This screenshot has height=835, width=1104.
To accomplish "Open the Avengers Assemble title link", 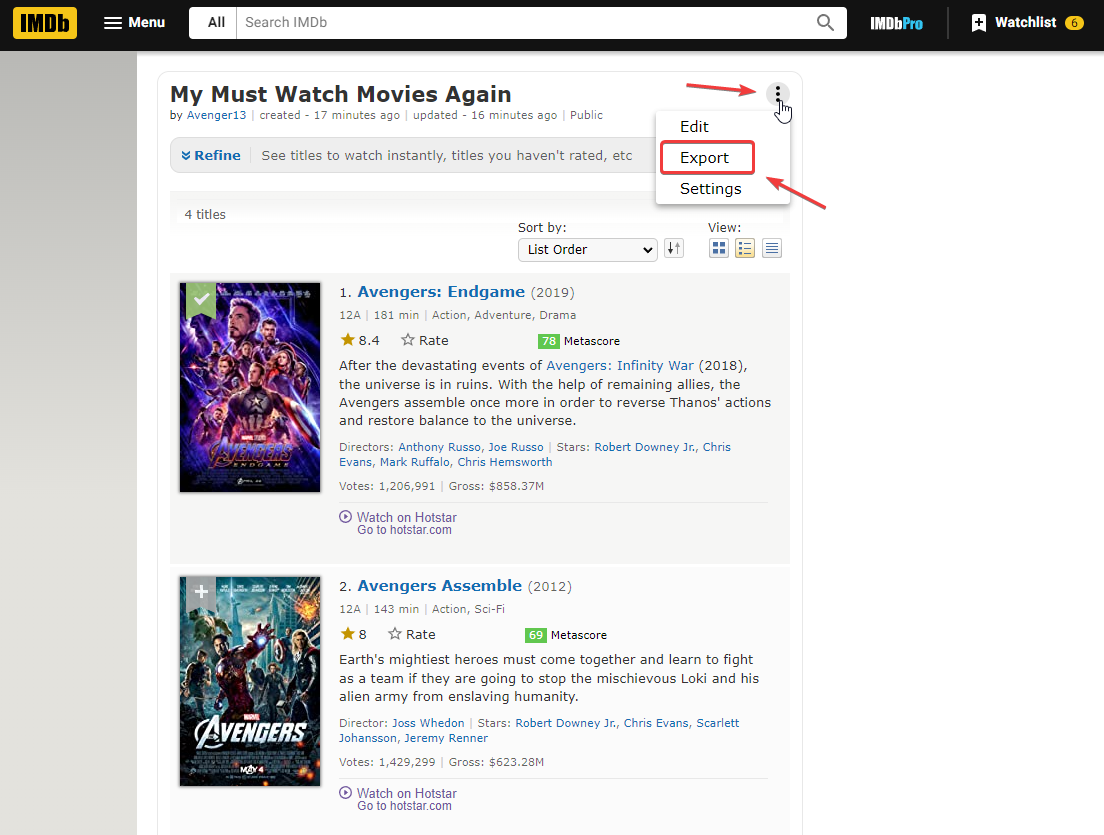I will pos(439,586).
